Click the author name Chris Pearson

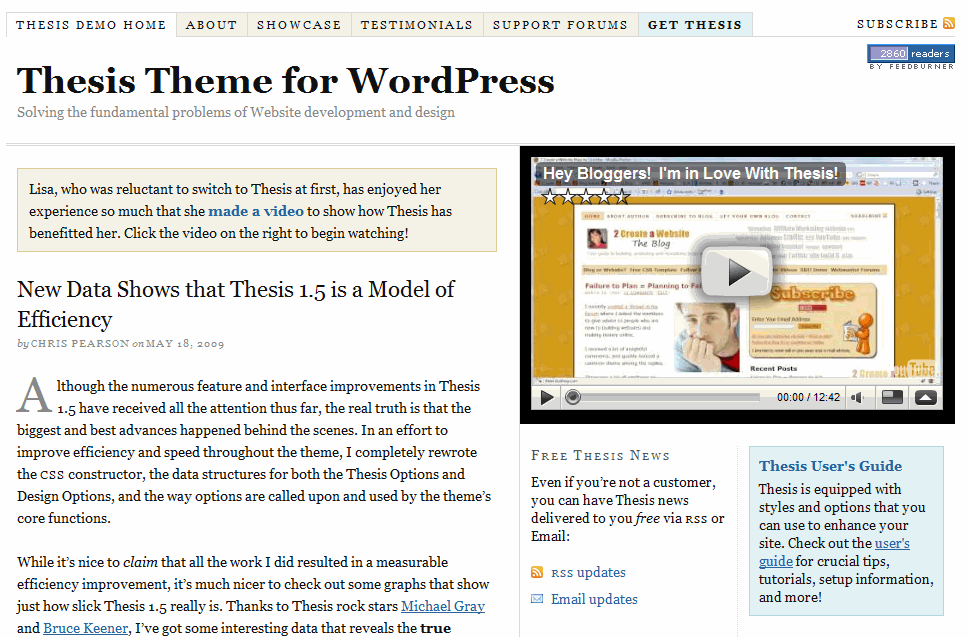click(x=80, y=344)
